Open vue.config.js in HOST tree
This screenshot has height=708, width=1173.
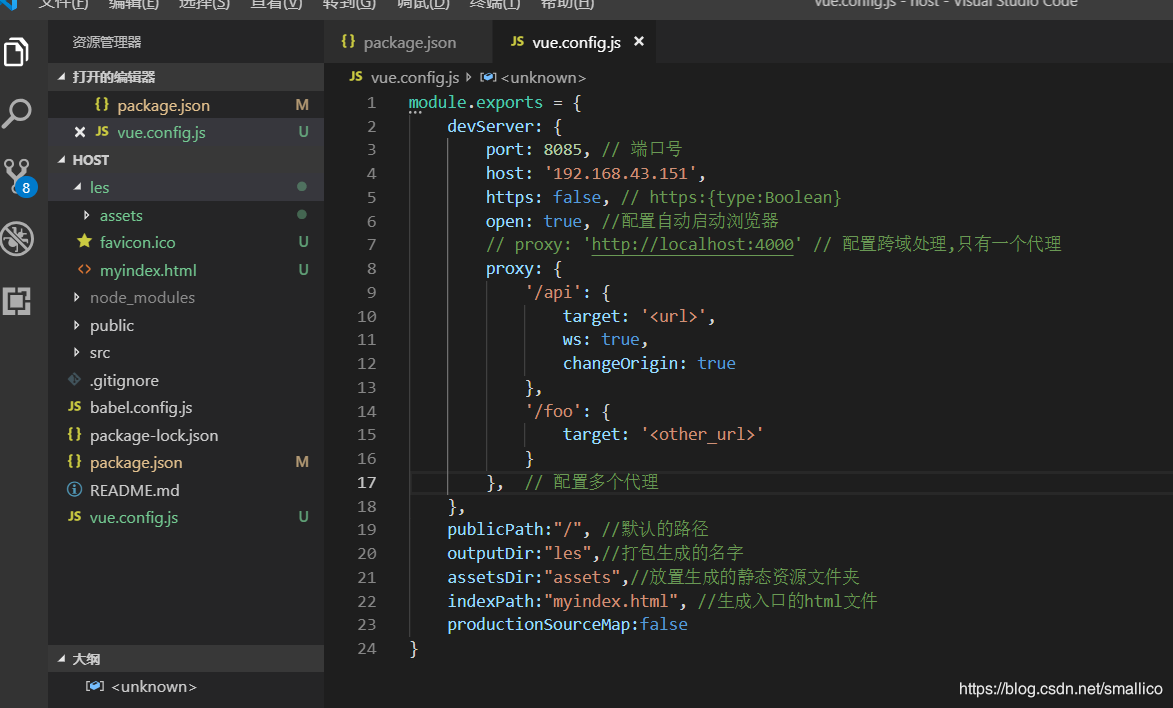click(186, 518)
